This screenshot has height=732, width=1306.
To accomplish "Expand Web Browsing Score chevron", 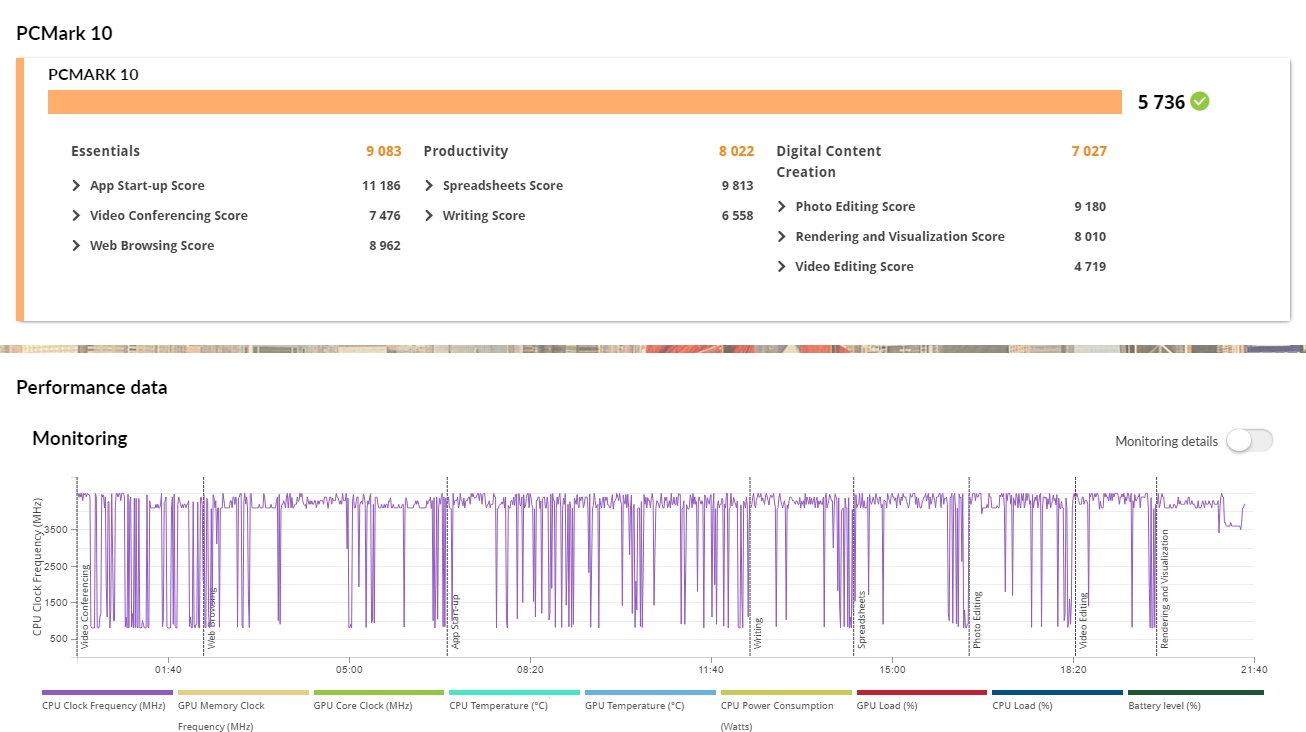I will pyautogui.click(x=77, y=246).
